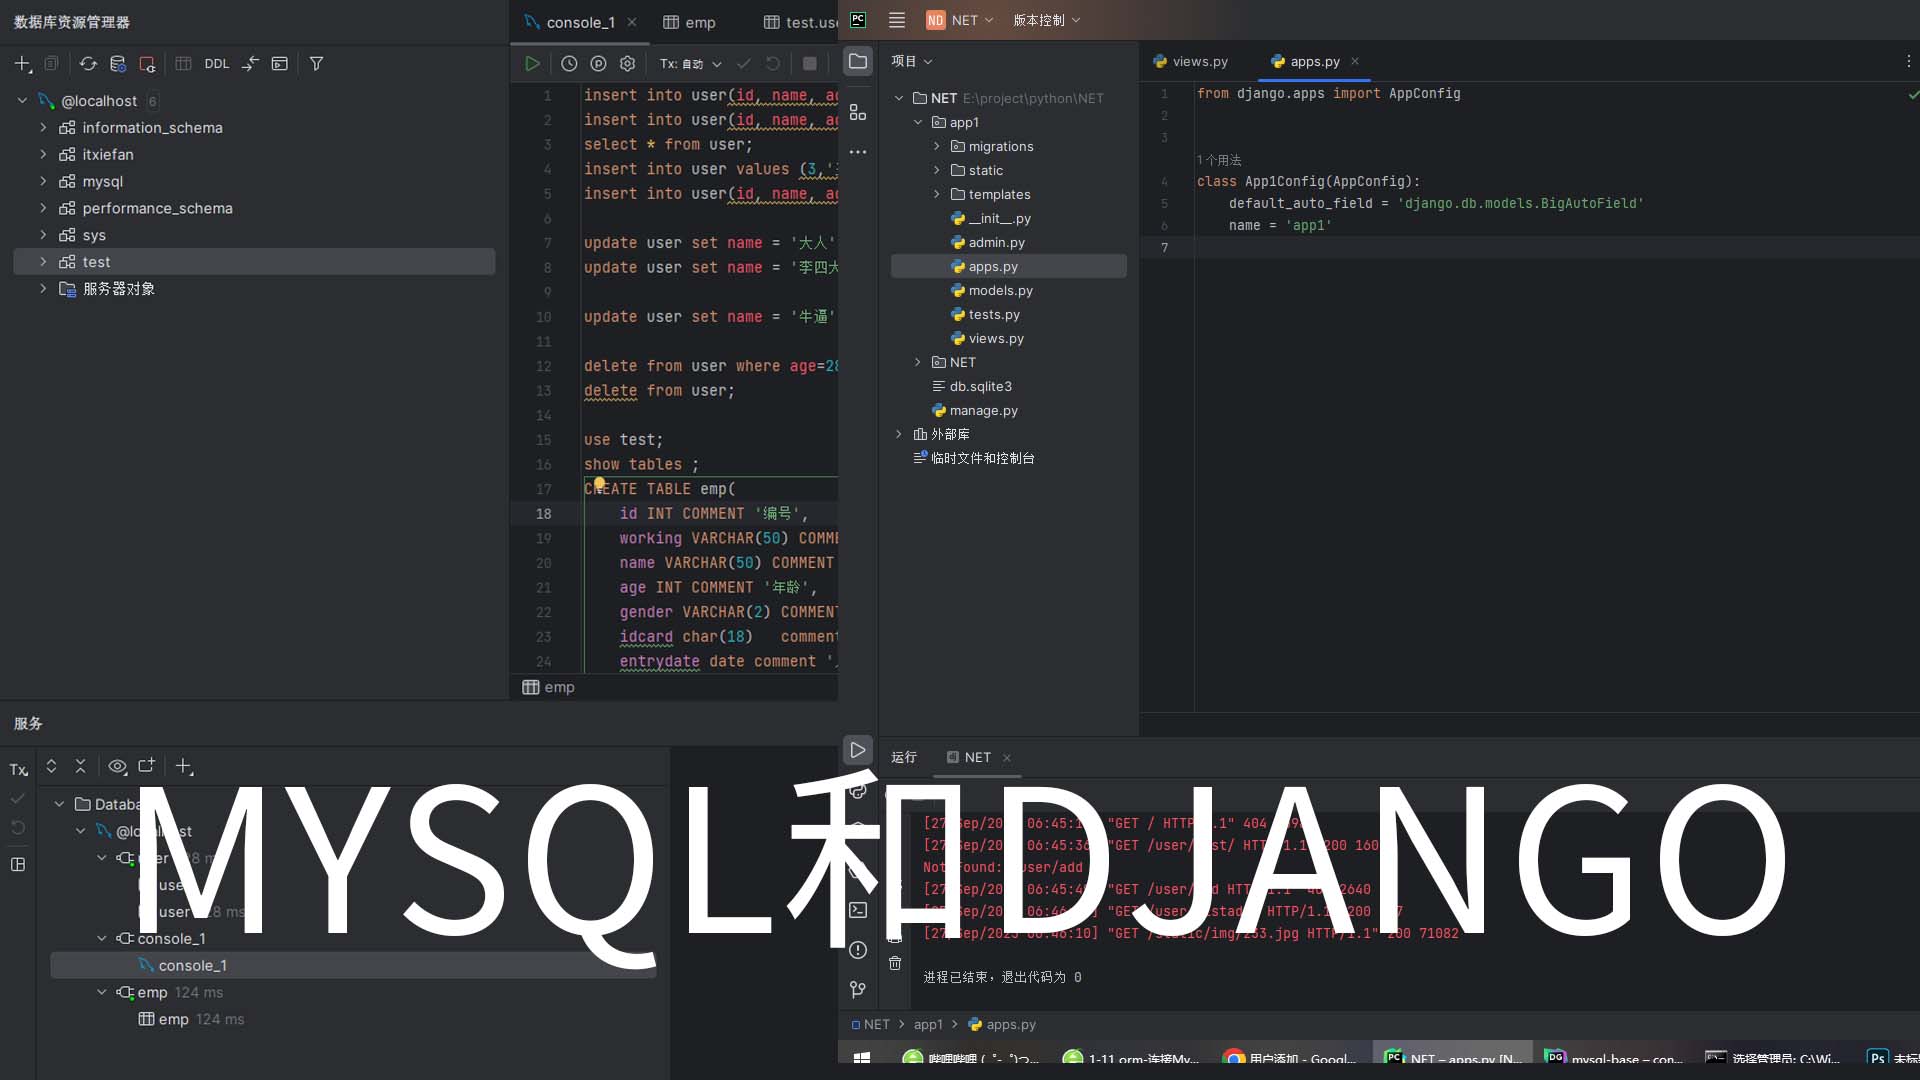Close the NET run tab

[1007, 758]
